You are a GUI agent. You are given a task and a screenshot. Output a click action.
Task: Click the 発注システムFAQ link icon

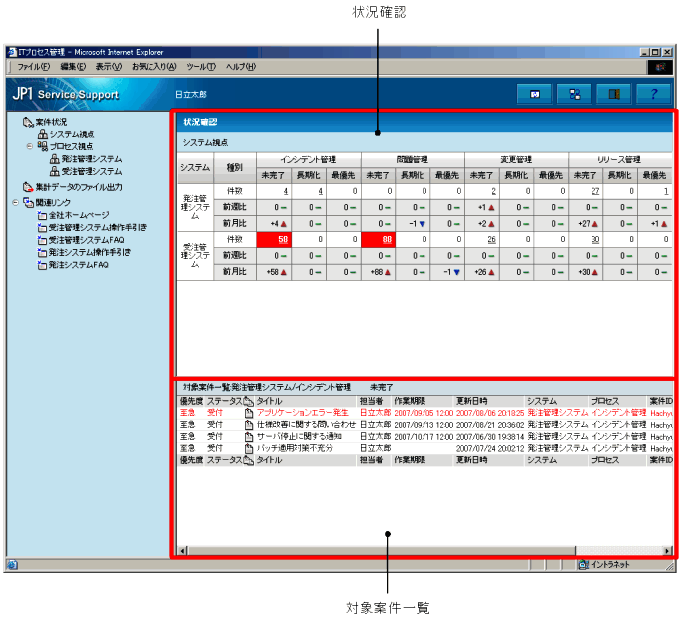[42, 265]
